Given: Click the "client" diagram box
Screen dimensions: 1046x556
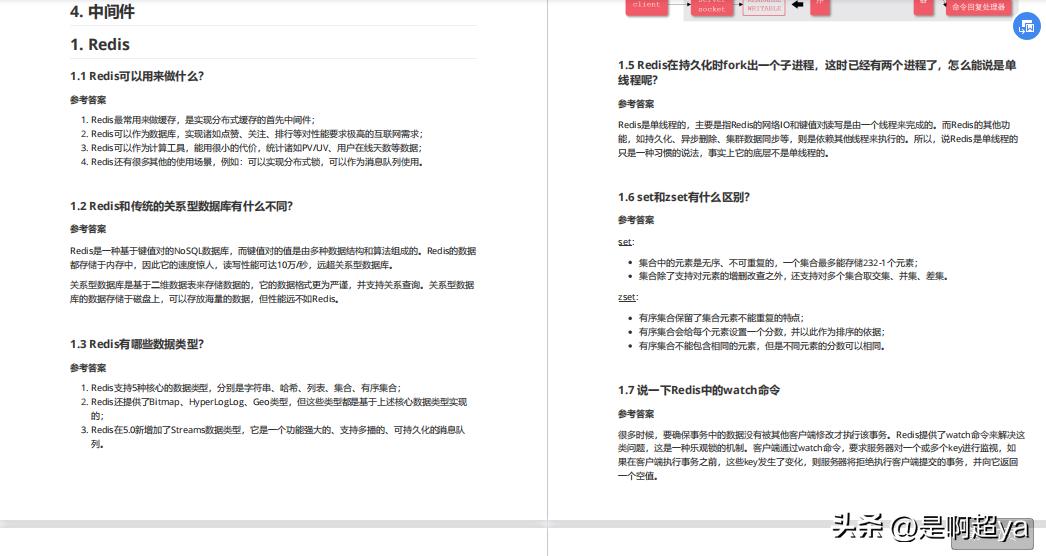Looking at the screenshot, I should coord(646,5).
